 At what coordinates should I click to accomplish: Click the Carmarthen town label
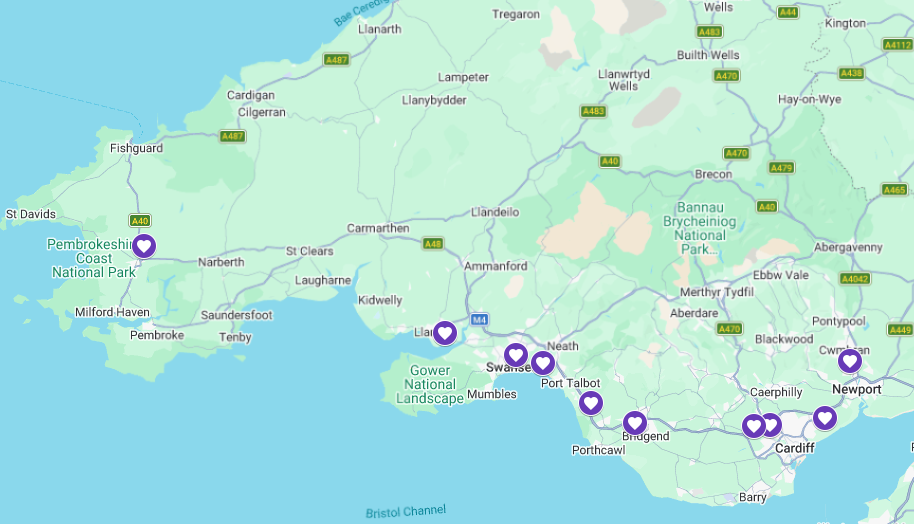coord(378,228)
